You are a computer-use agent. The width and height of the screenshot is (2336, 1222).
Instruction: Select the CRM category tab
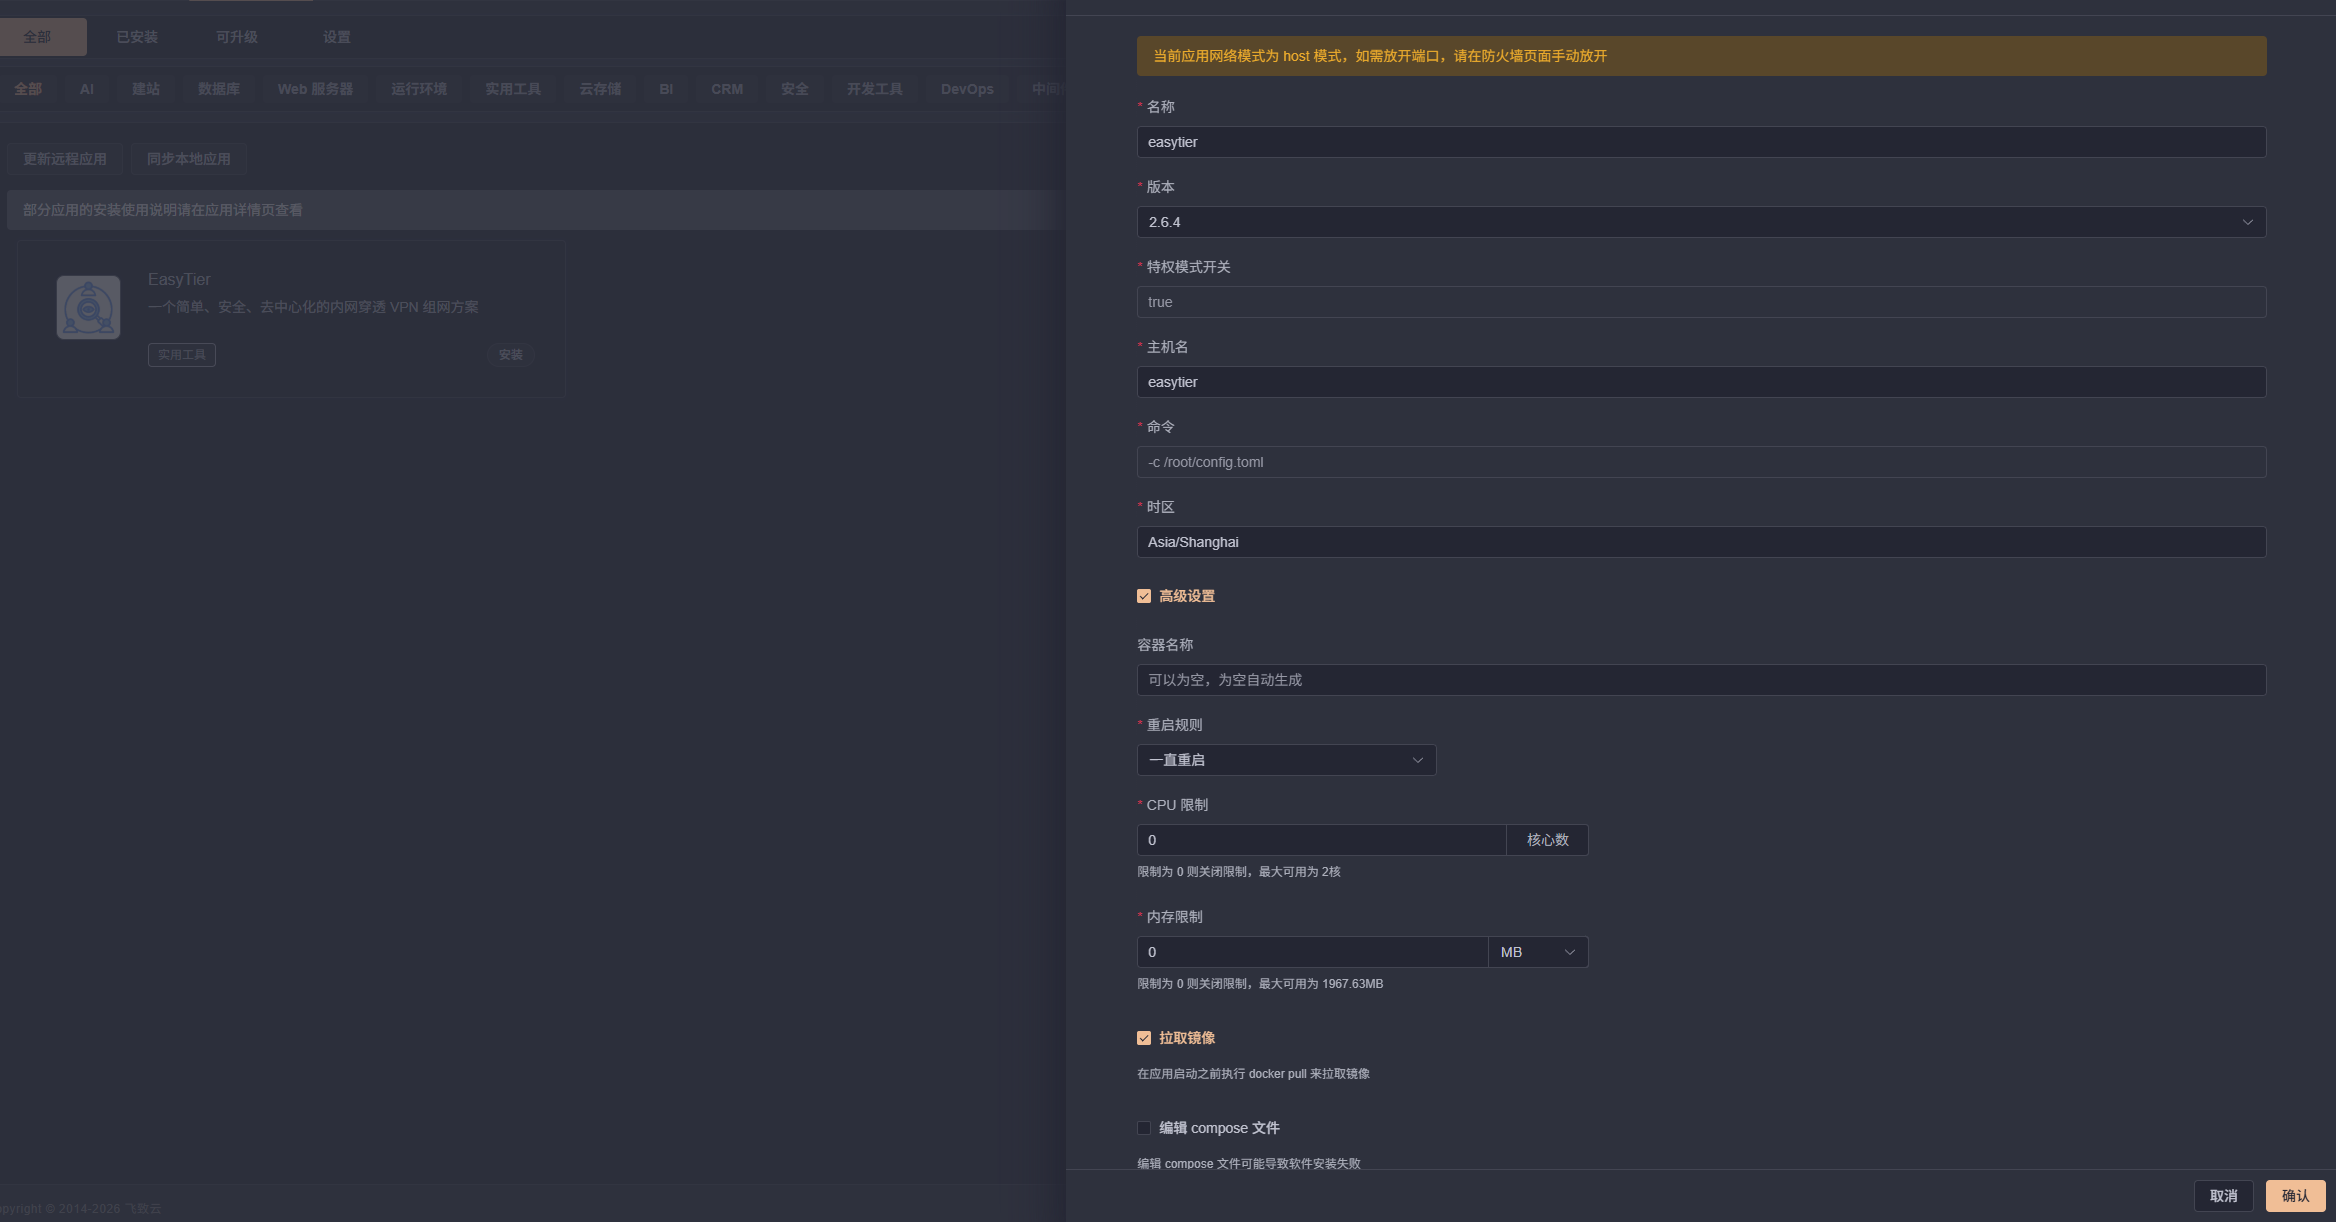[727, 89]
